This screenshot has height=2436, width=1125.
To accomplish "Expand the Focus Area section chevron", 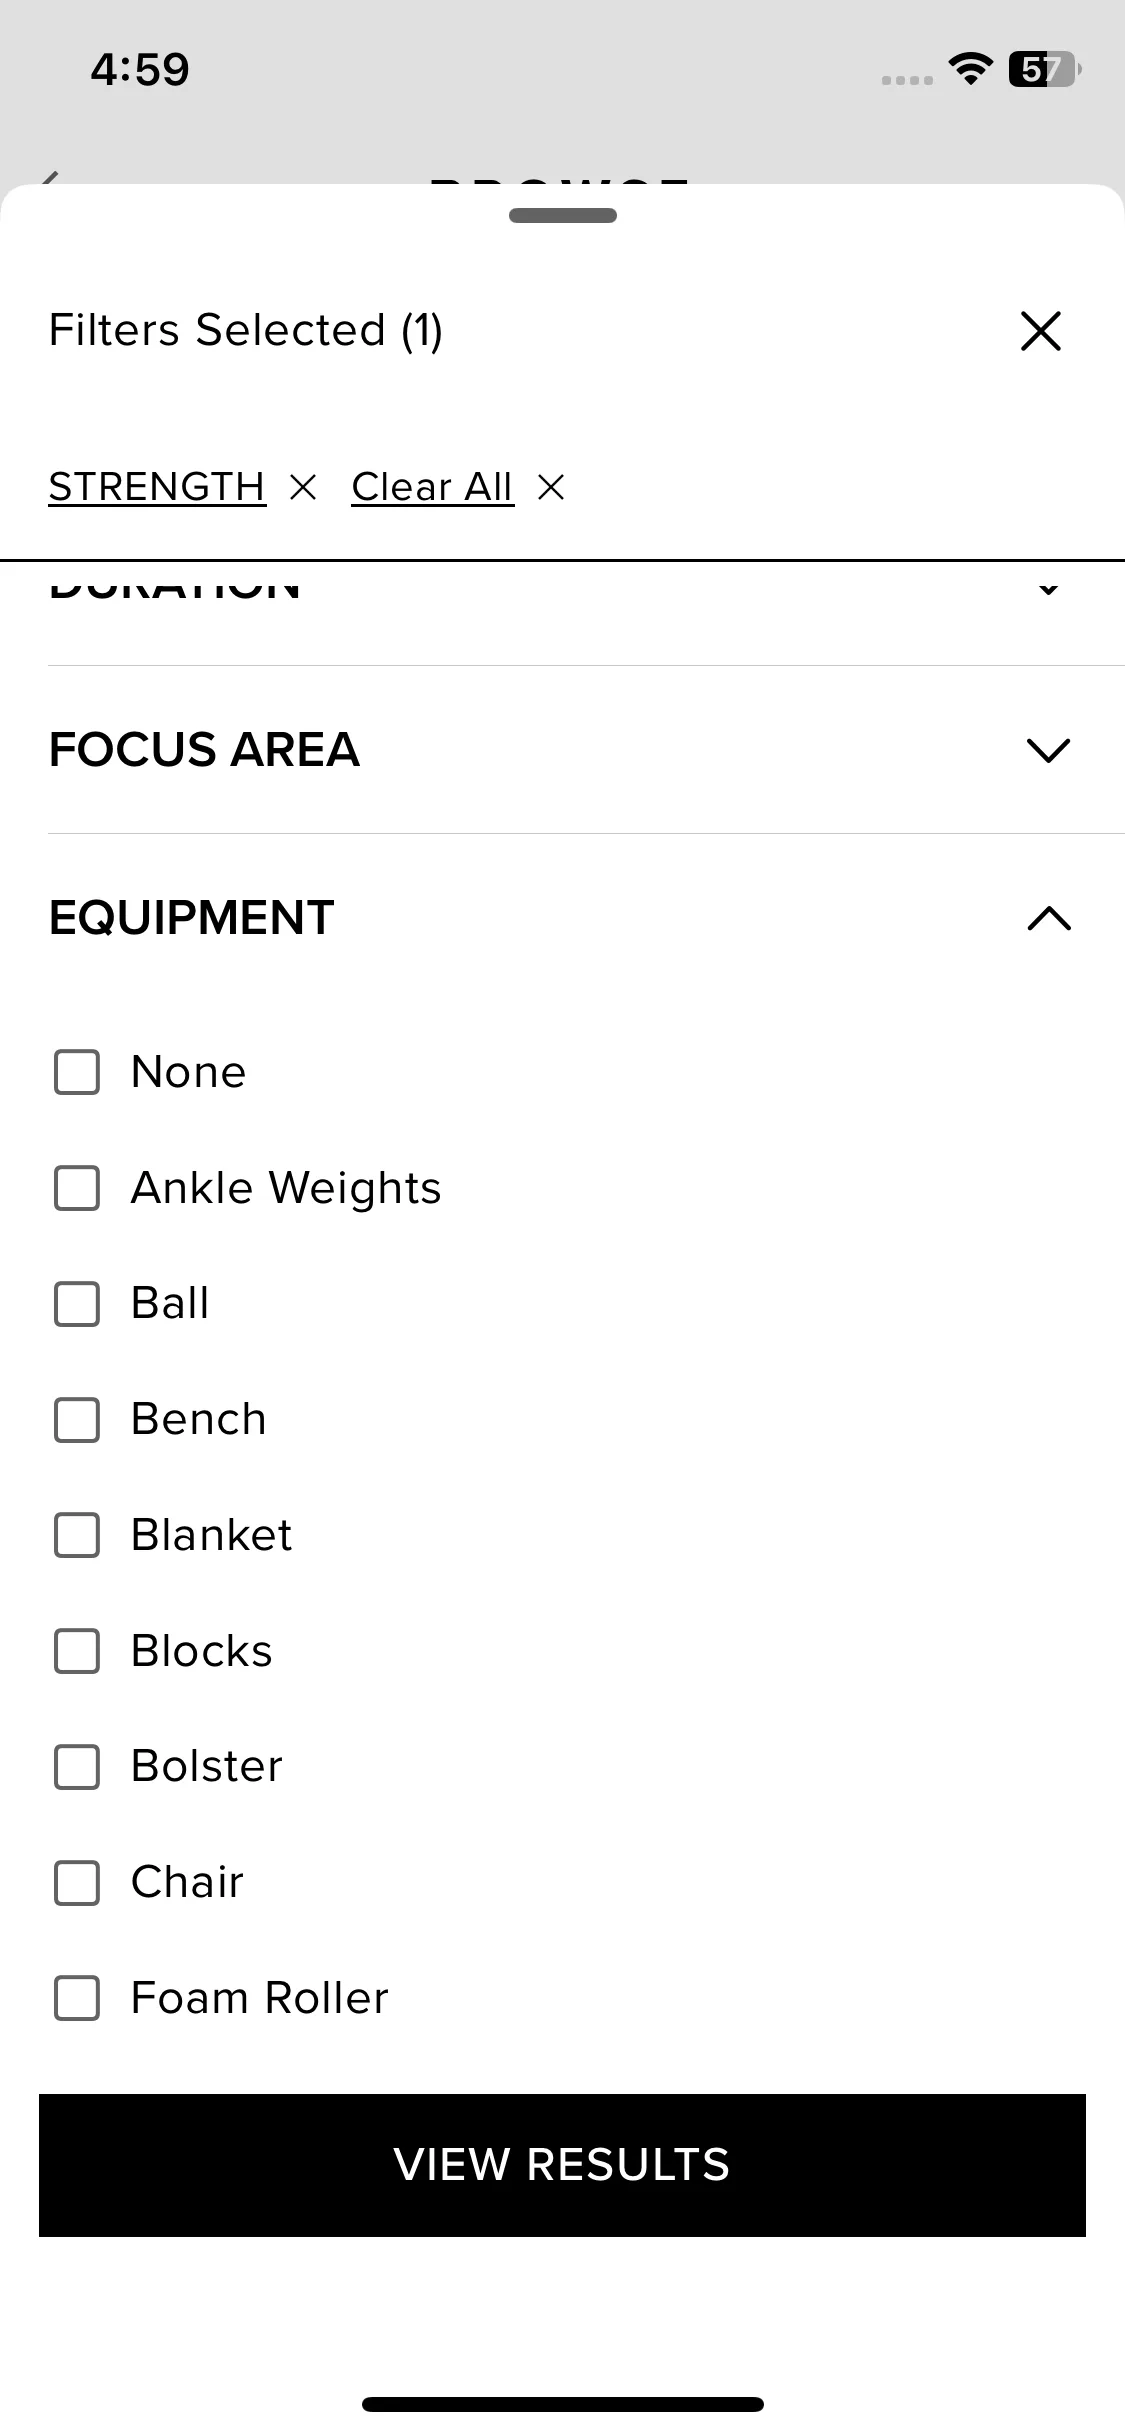I will click(x=1048, y=750).
